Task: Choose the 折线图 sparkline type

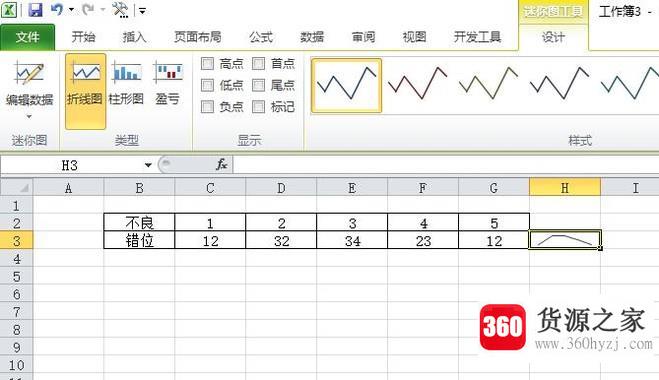Action: [85, 91]
